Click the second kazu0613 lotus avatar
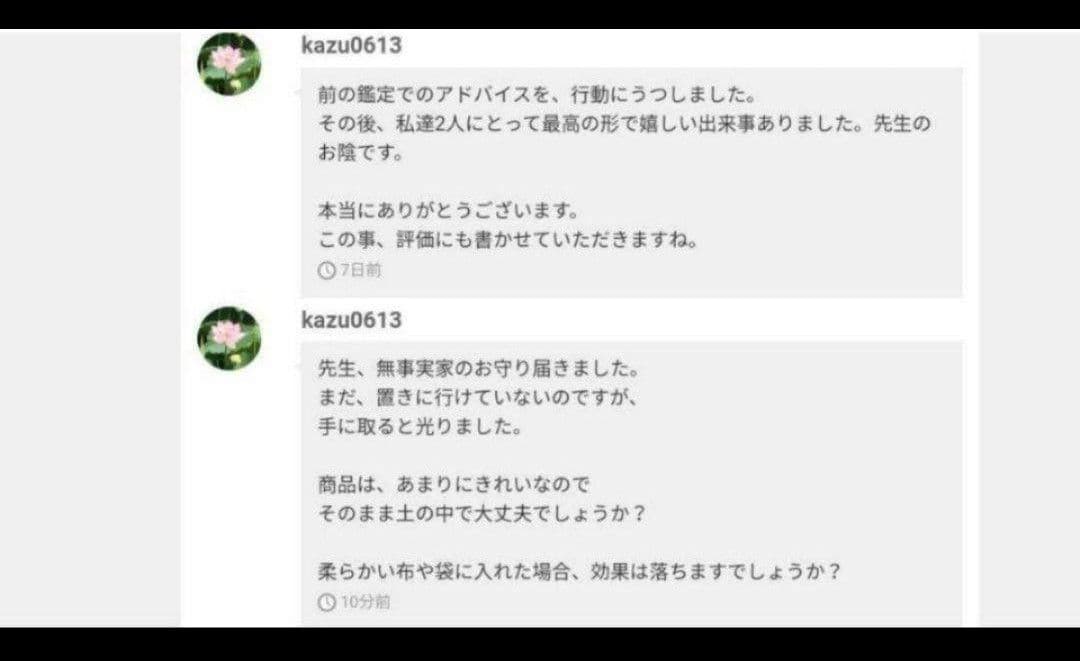The image size is (1080, 661). pos(229,338)
